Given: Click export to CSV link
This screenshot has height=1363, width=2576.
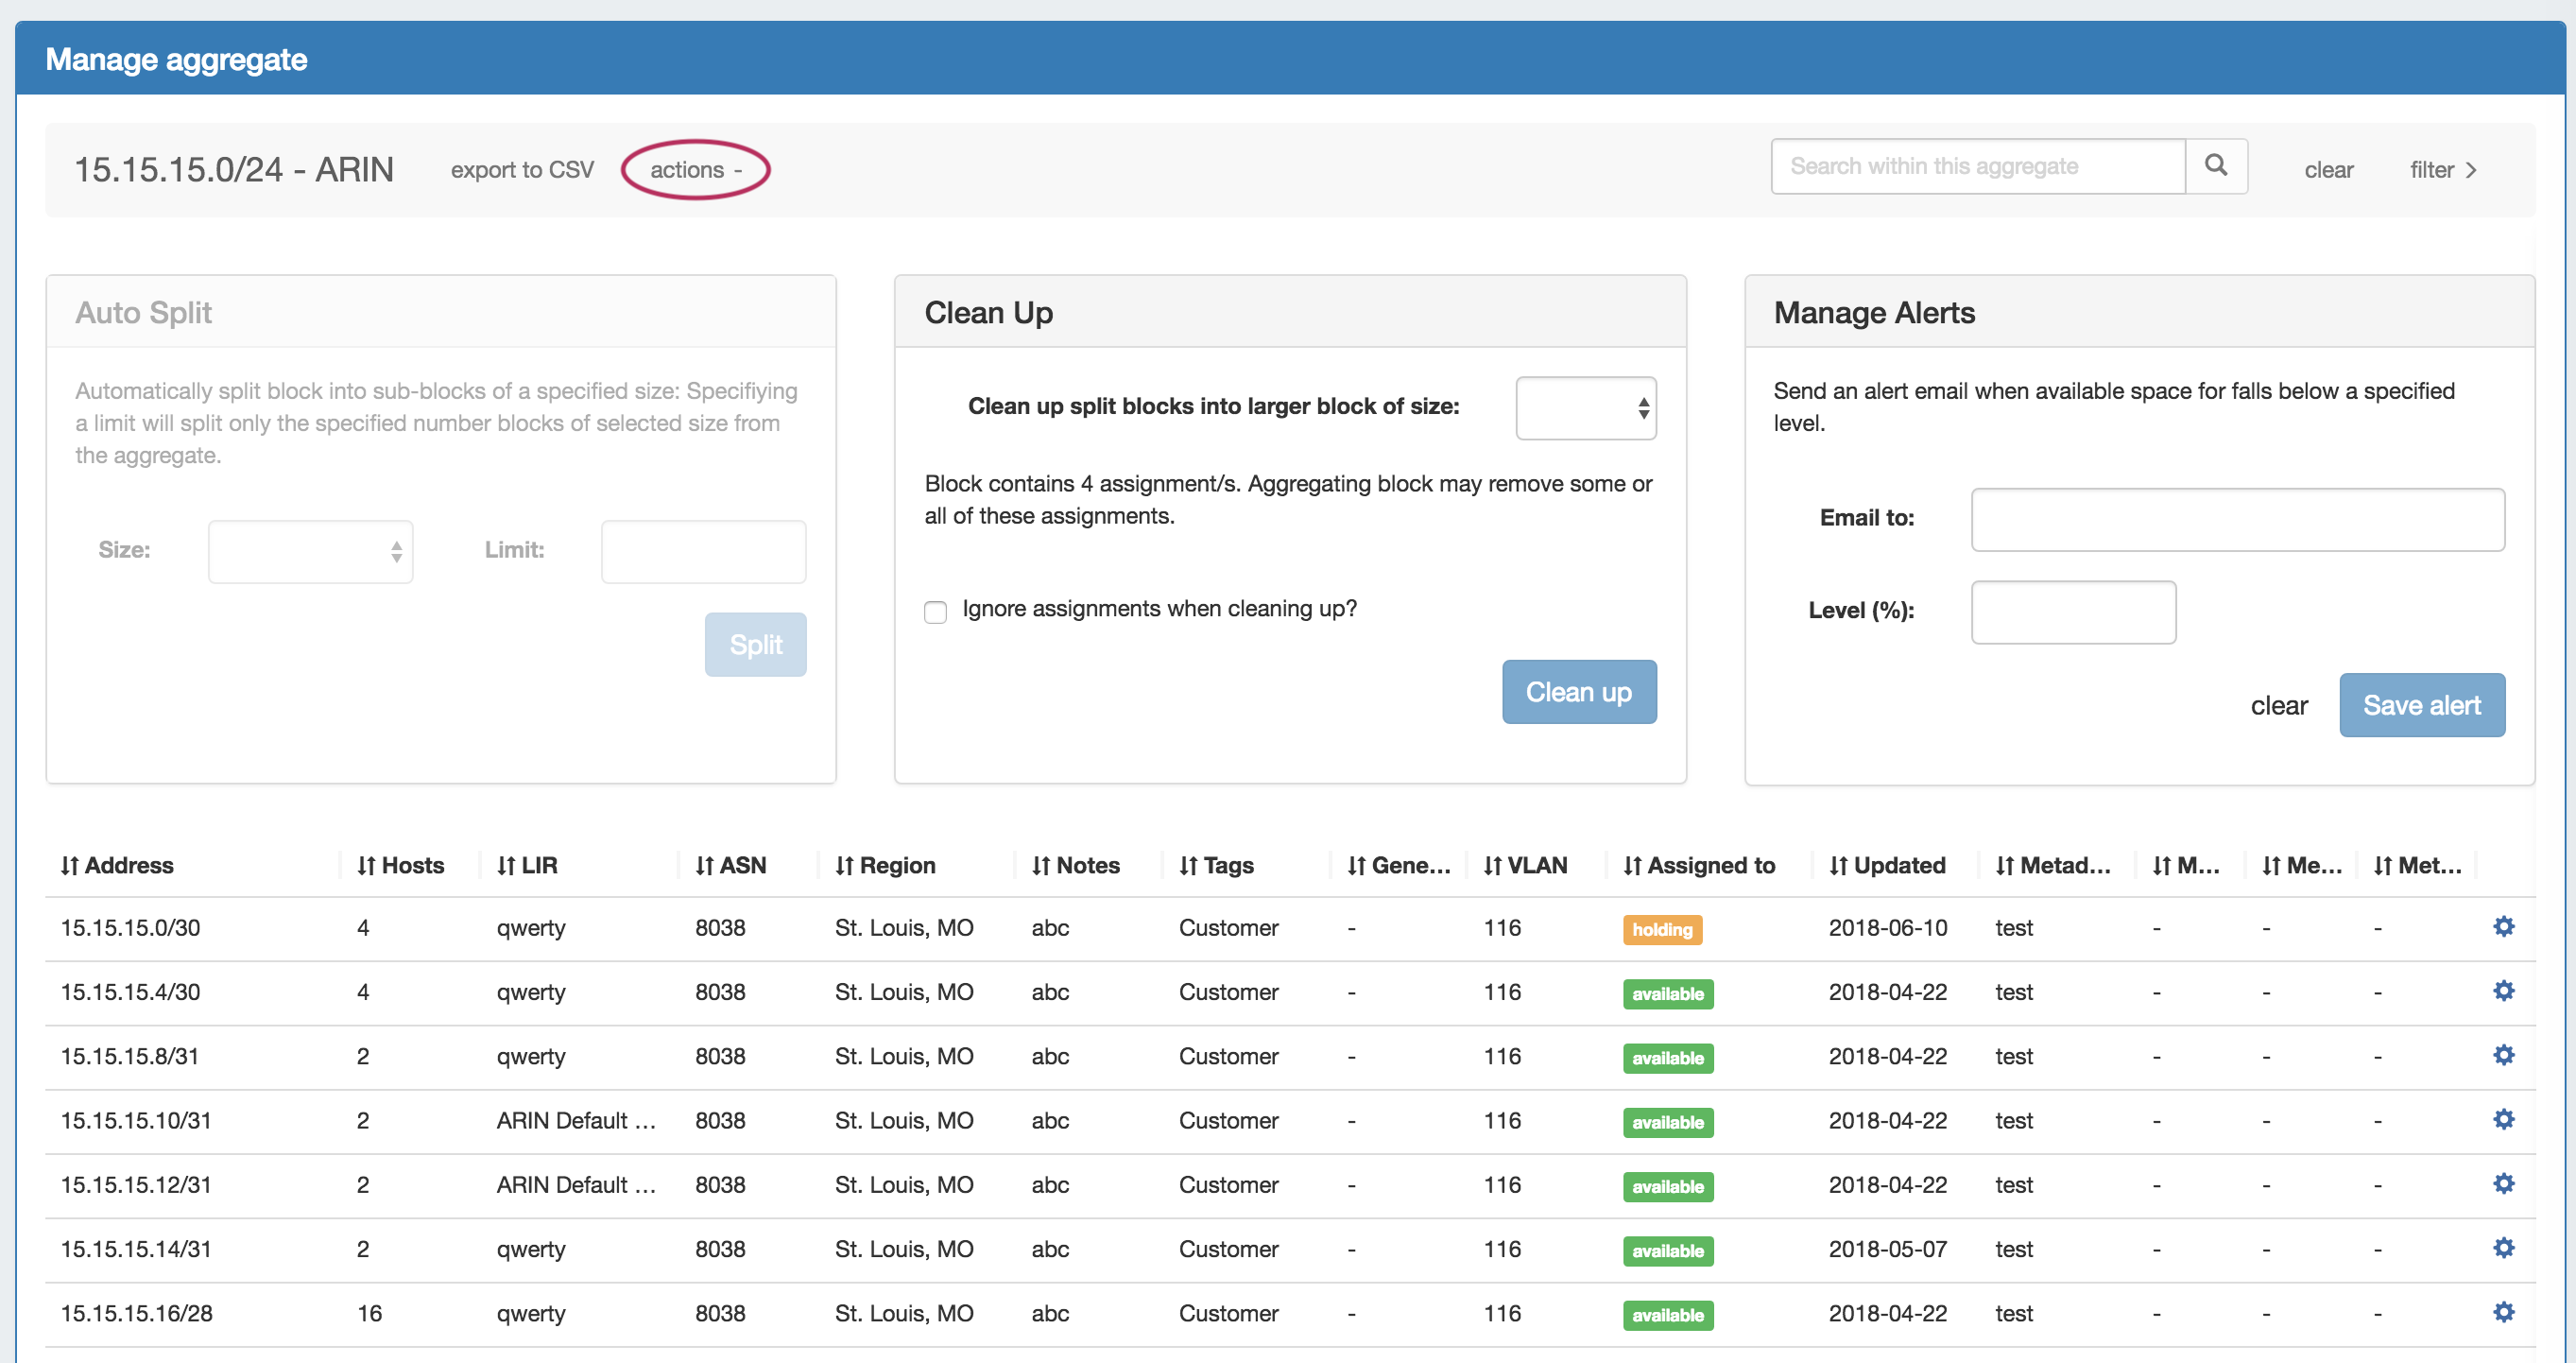Looking at the screenshot, I should tap(522, 170).
